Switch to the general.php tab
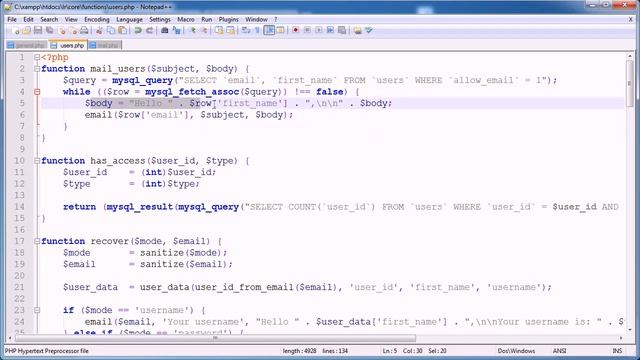This screenshot has height=360, width=640. coord(27,45)
